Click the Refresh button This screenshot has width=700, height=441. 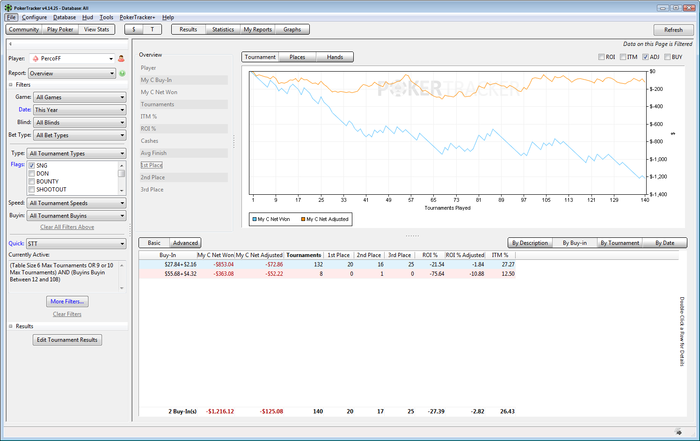click(673, 30)
